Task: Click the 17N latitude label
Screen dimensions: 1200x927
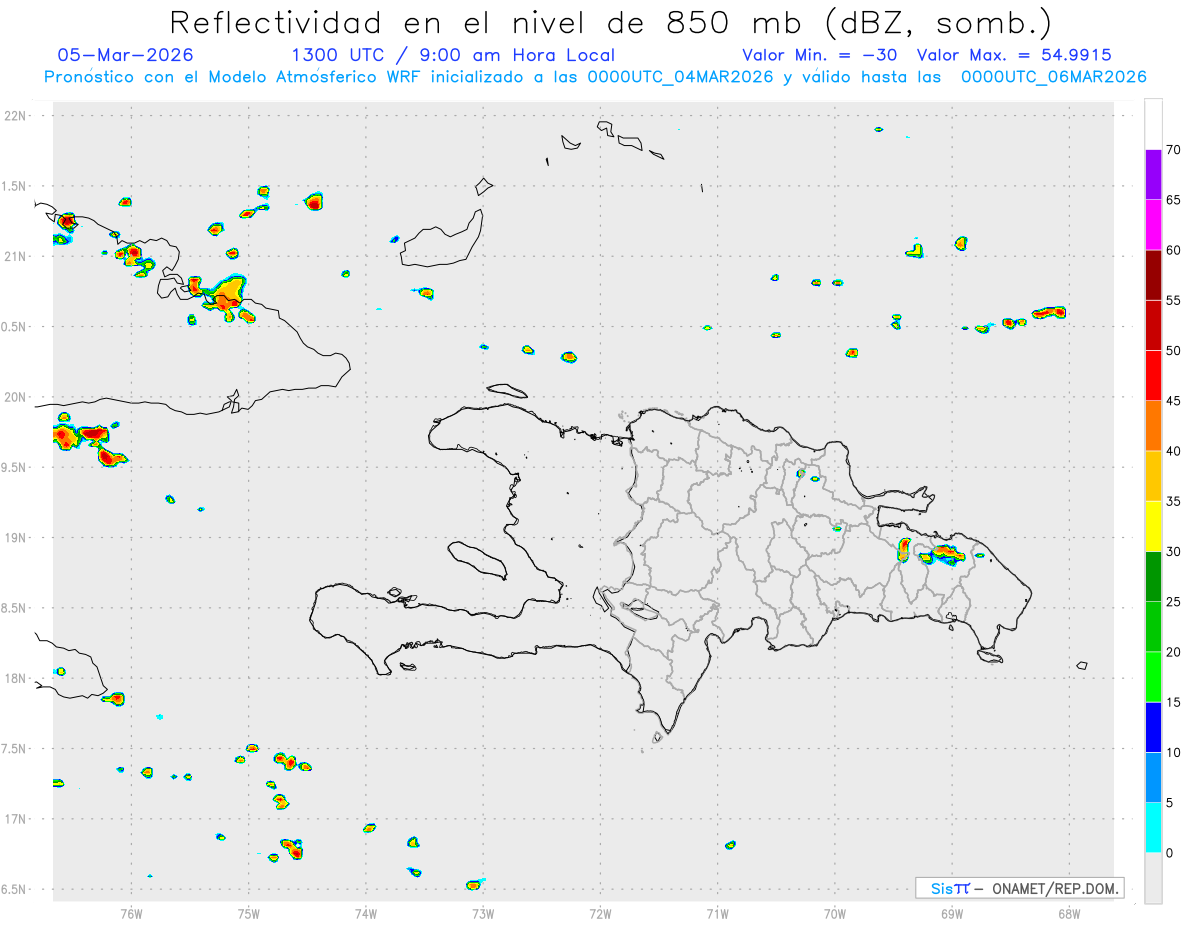Action: [16, 819]
